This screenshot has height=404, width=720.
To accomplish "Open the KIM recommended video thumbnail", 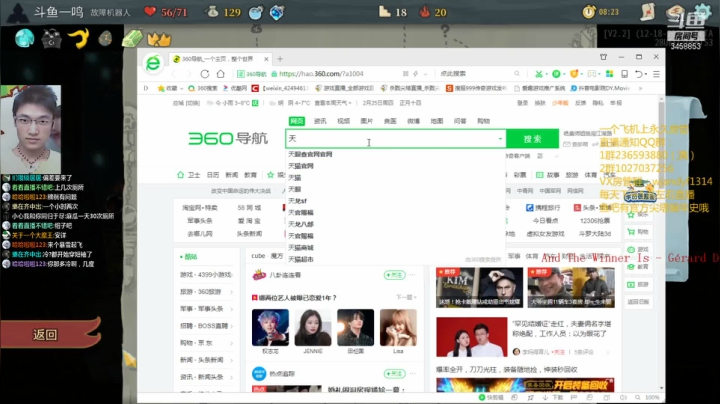I will [479, 287].
